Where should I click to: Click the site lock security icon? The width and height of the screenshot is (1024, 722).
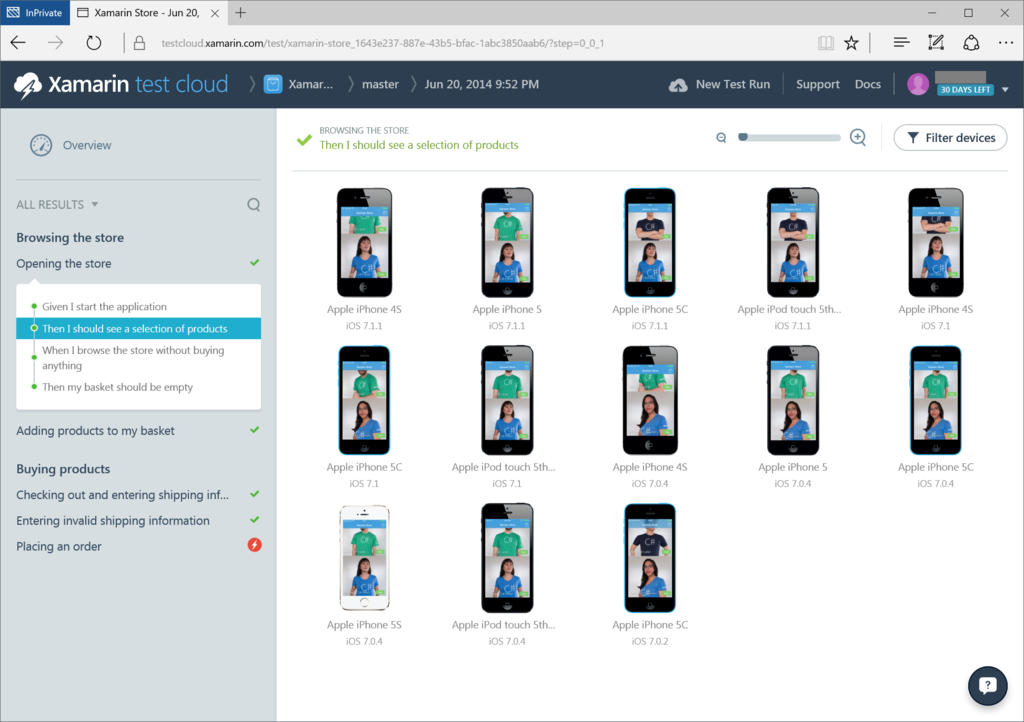point(139,43)
